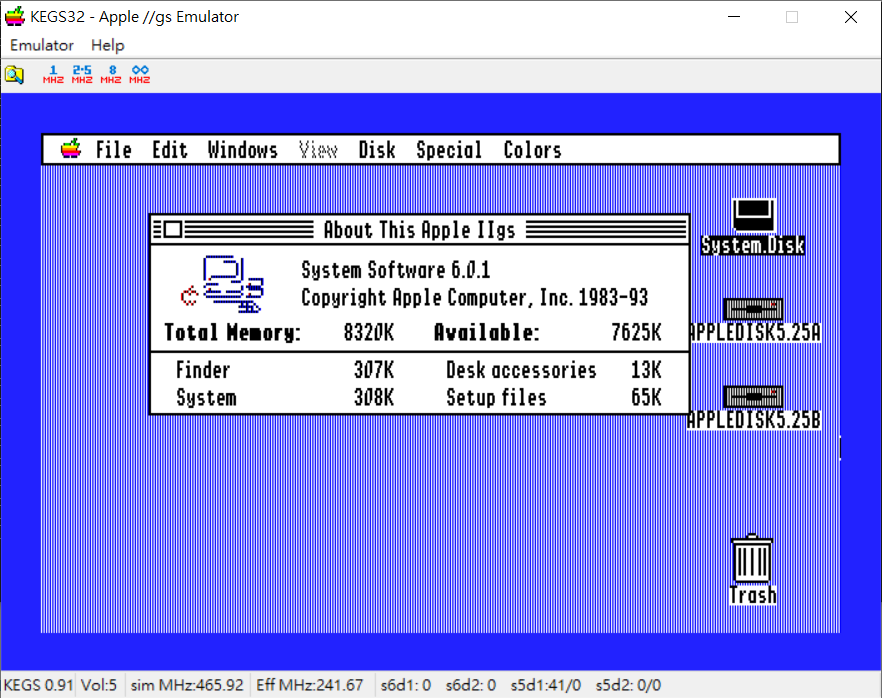Click the System Software 6.0.1 text
The image size is (882, 698).
395,270
